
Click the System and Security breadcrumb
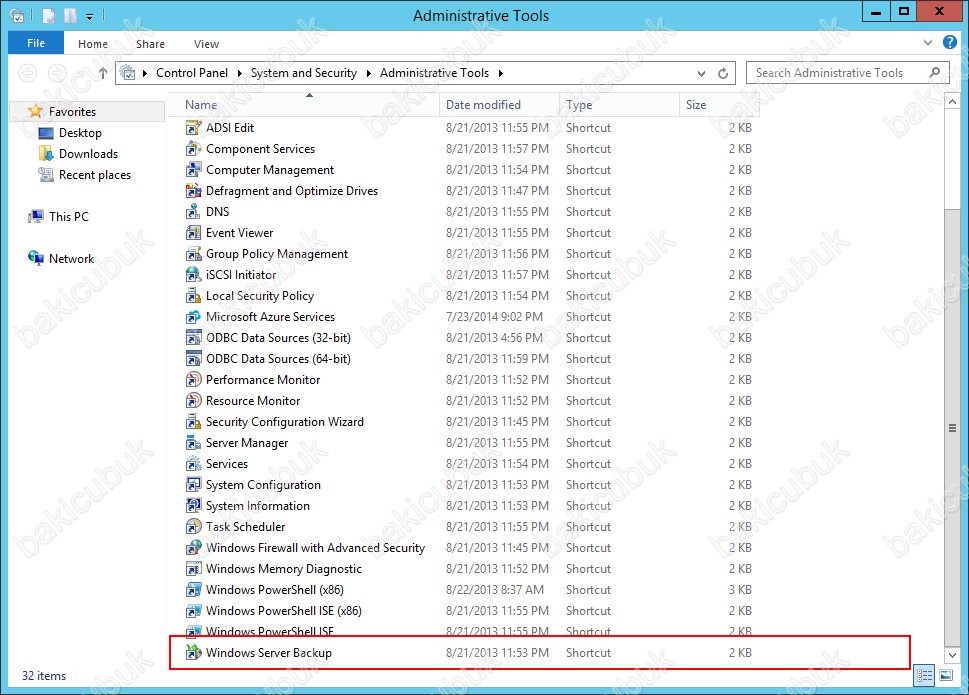click(303, 73)
